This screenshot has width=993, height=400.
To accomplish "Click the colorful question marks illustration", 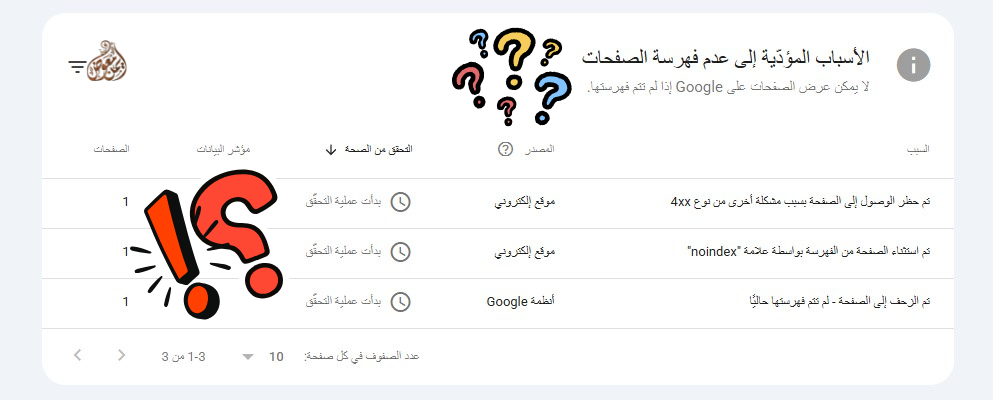I will (511, 76).
